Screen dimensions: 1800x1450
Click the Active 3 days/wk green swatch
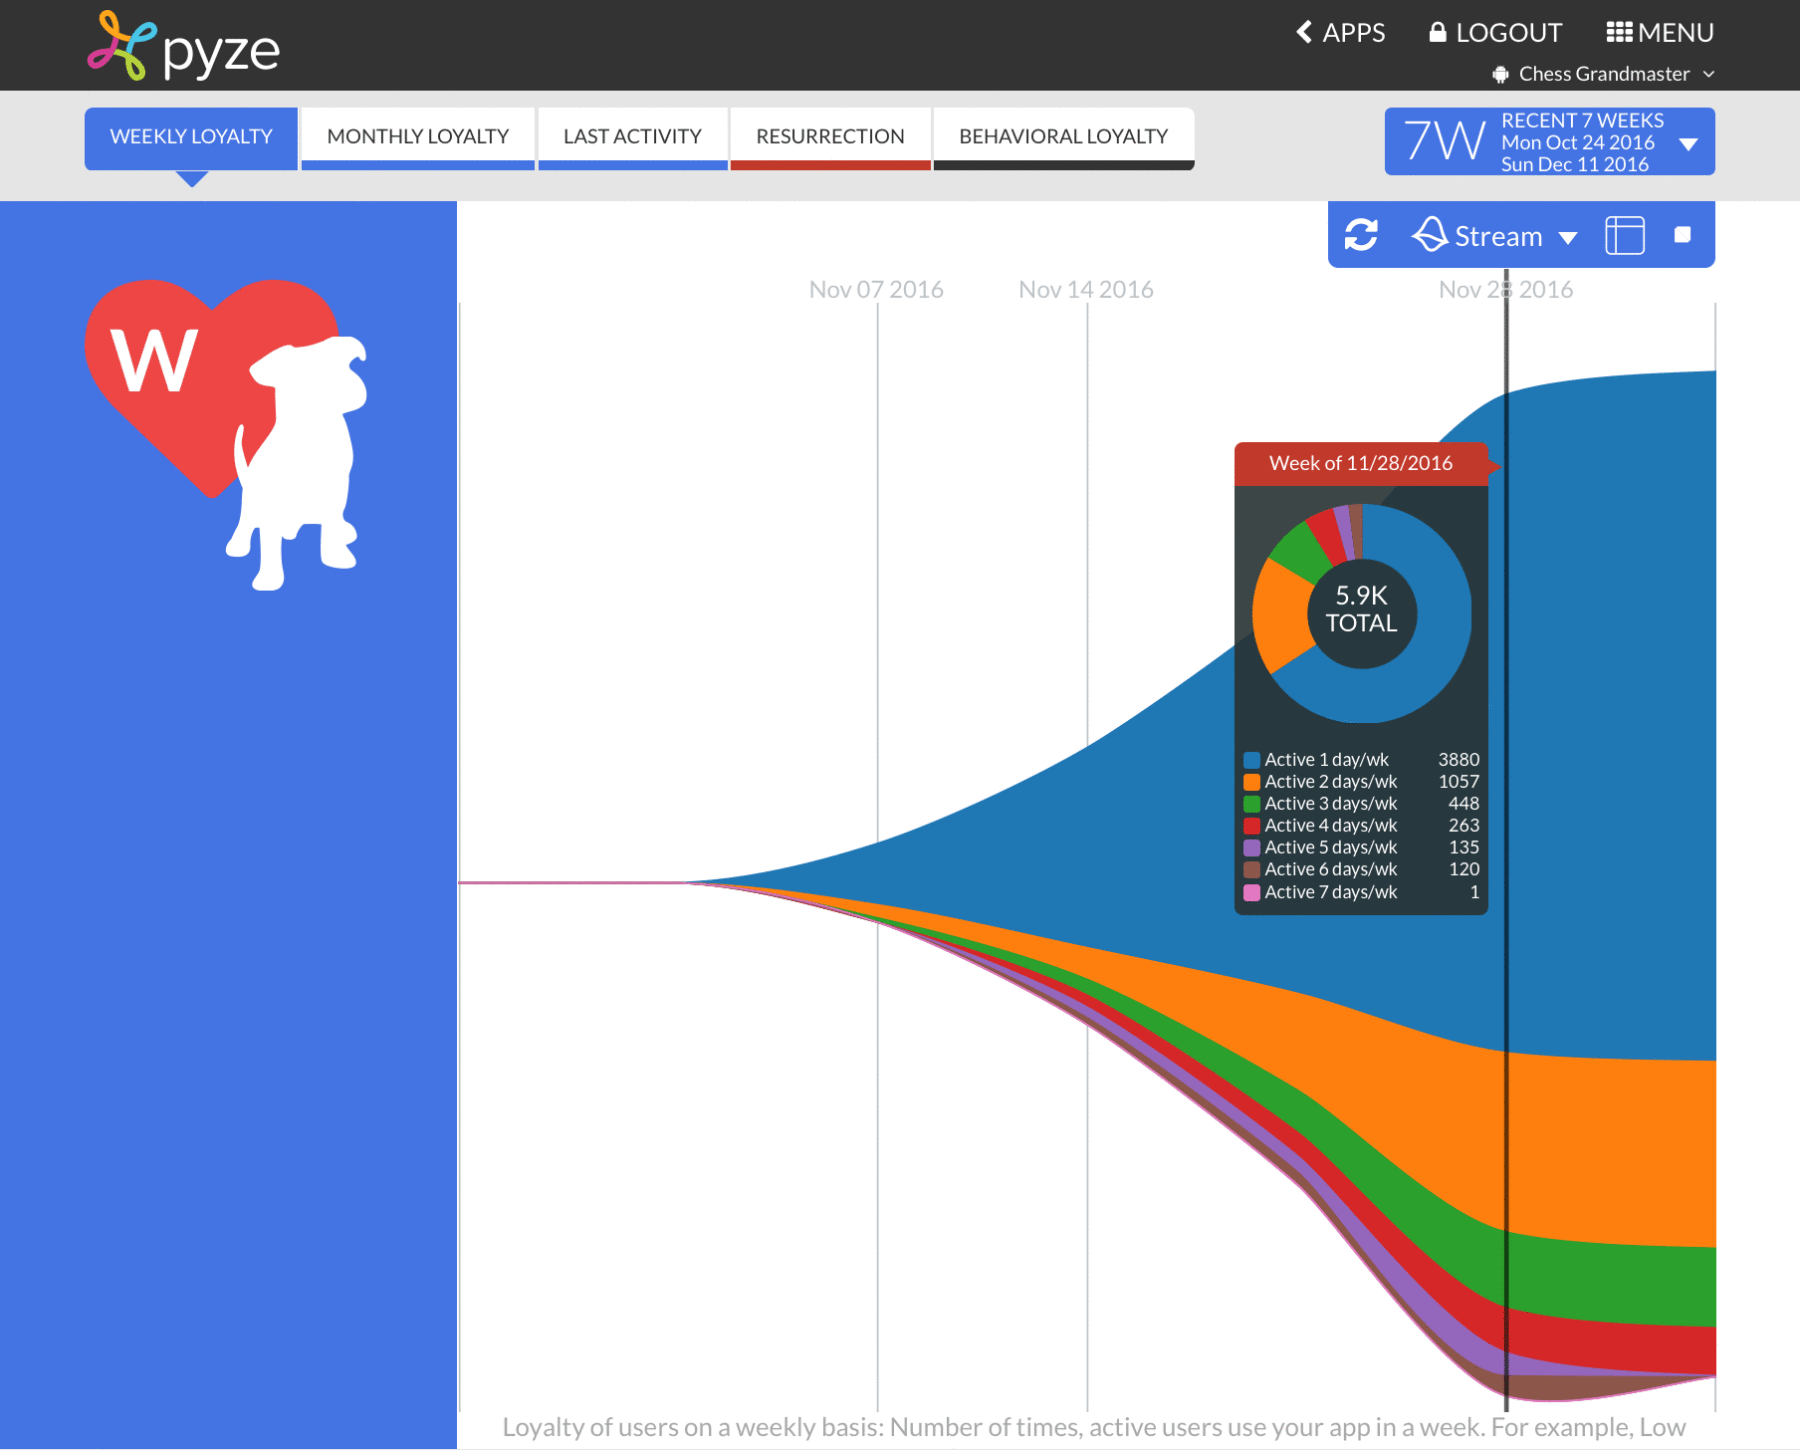coord(1252,804)
